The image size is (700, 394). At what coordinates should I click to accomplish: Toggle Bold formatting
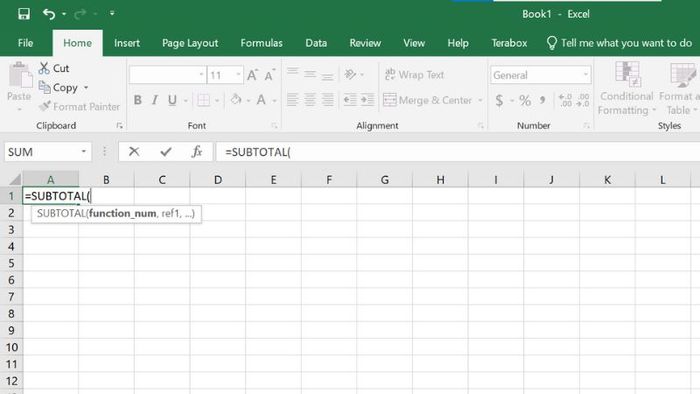point(138,100)
